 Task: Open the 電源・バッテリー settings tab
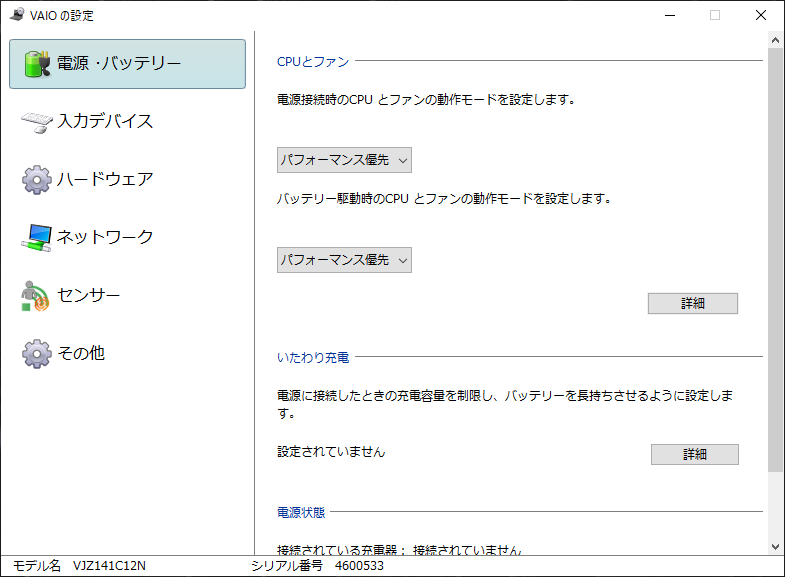coord(127,64)
